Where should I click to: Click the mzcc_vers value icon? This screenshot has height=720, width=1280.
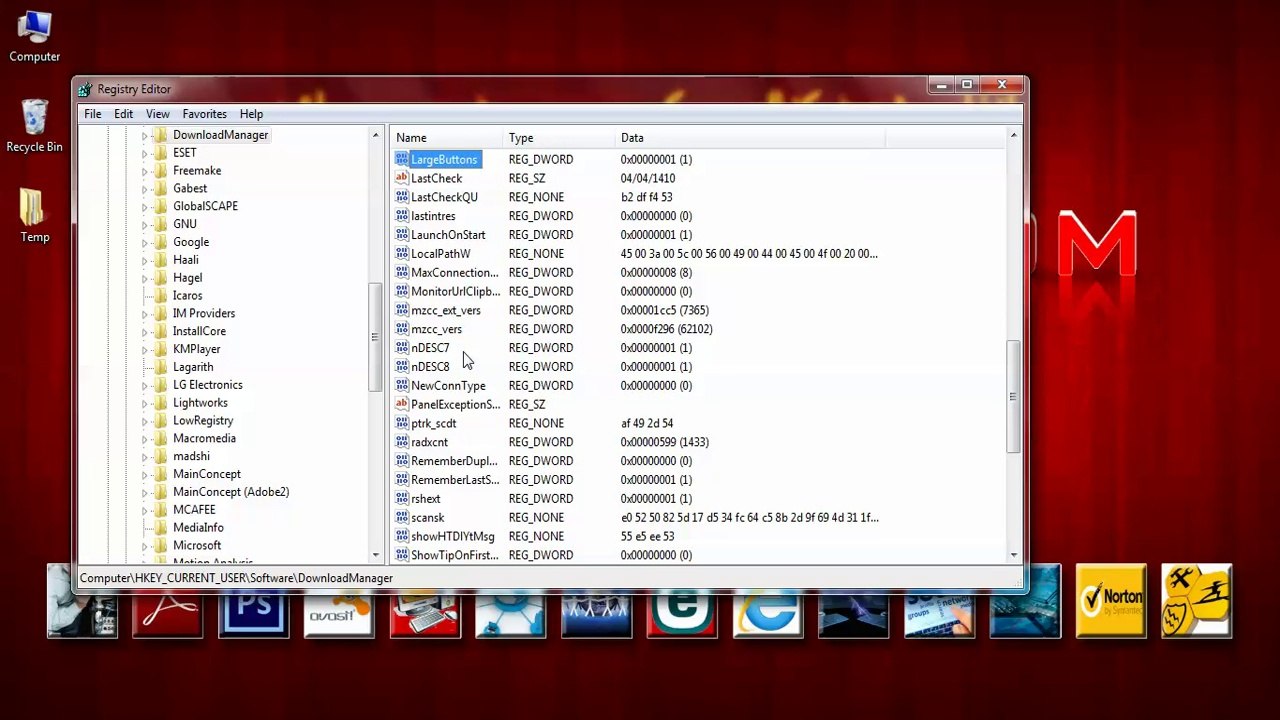[402, 329]
